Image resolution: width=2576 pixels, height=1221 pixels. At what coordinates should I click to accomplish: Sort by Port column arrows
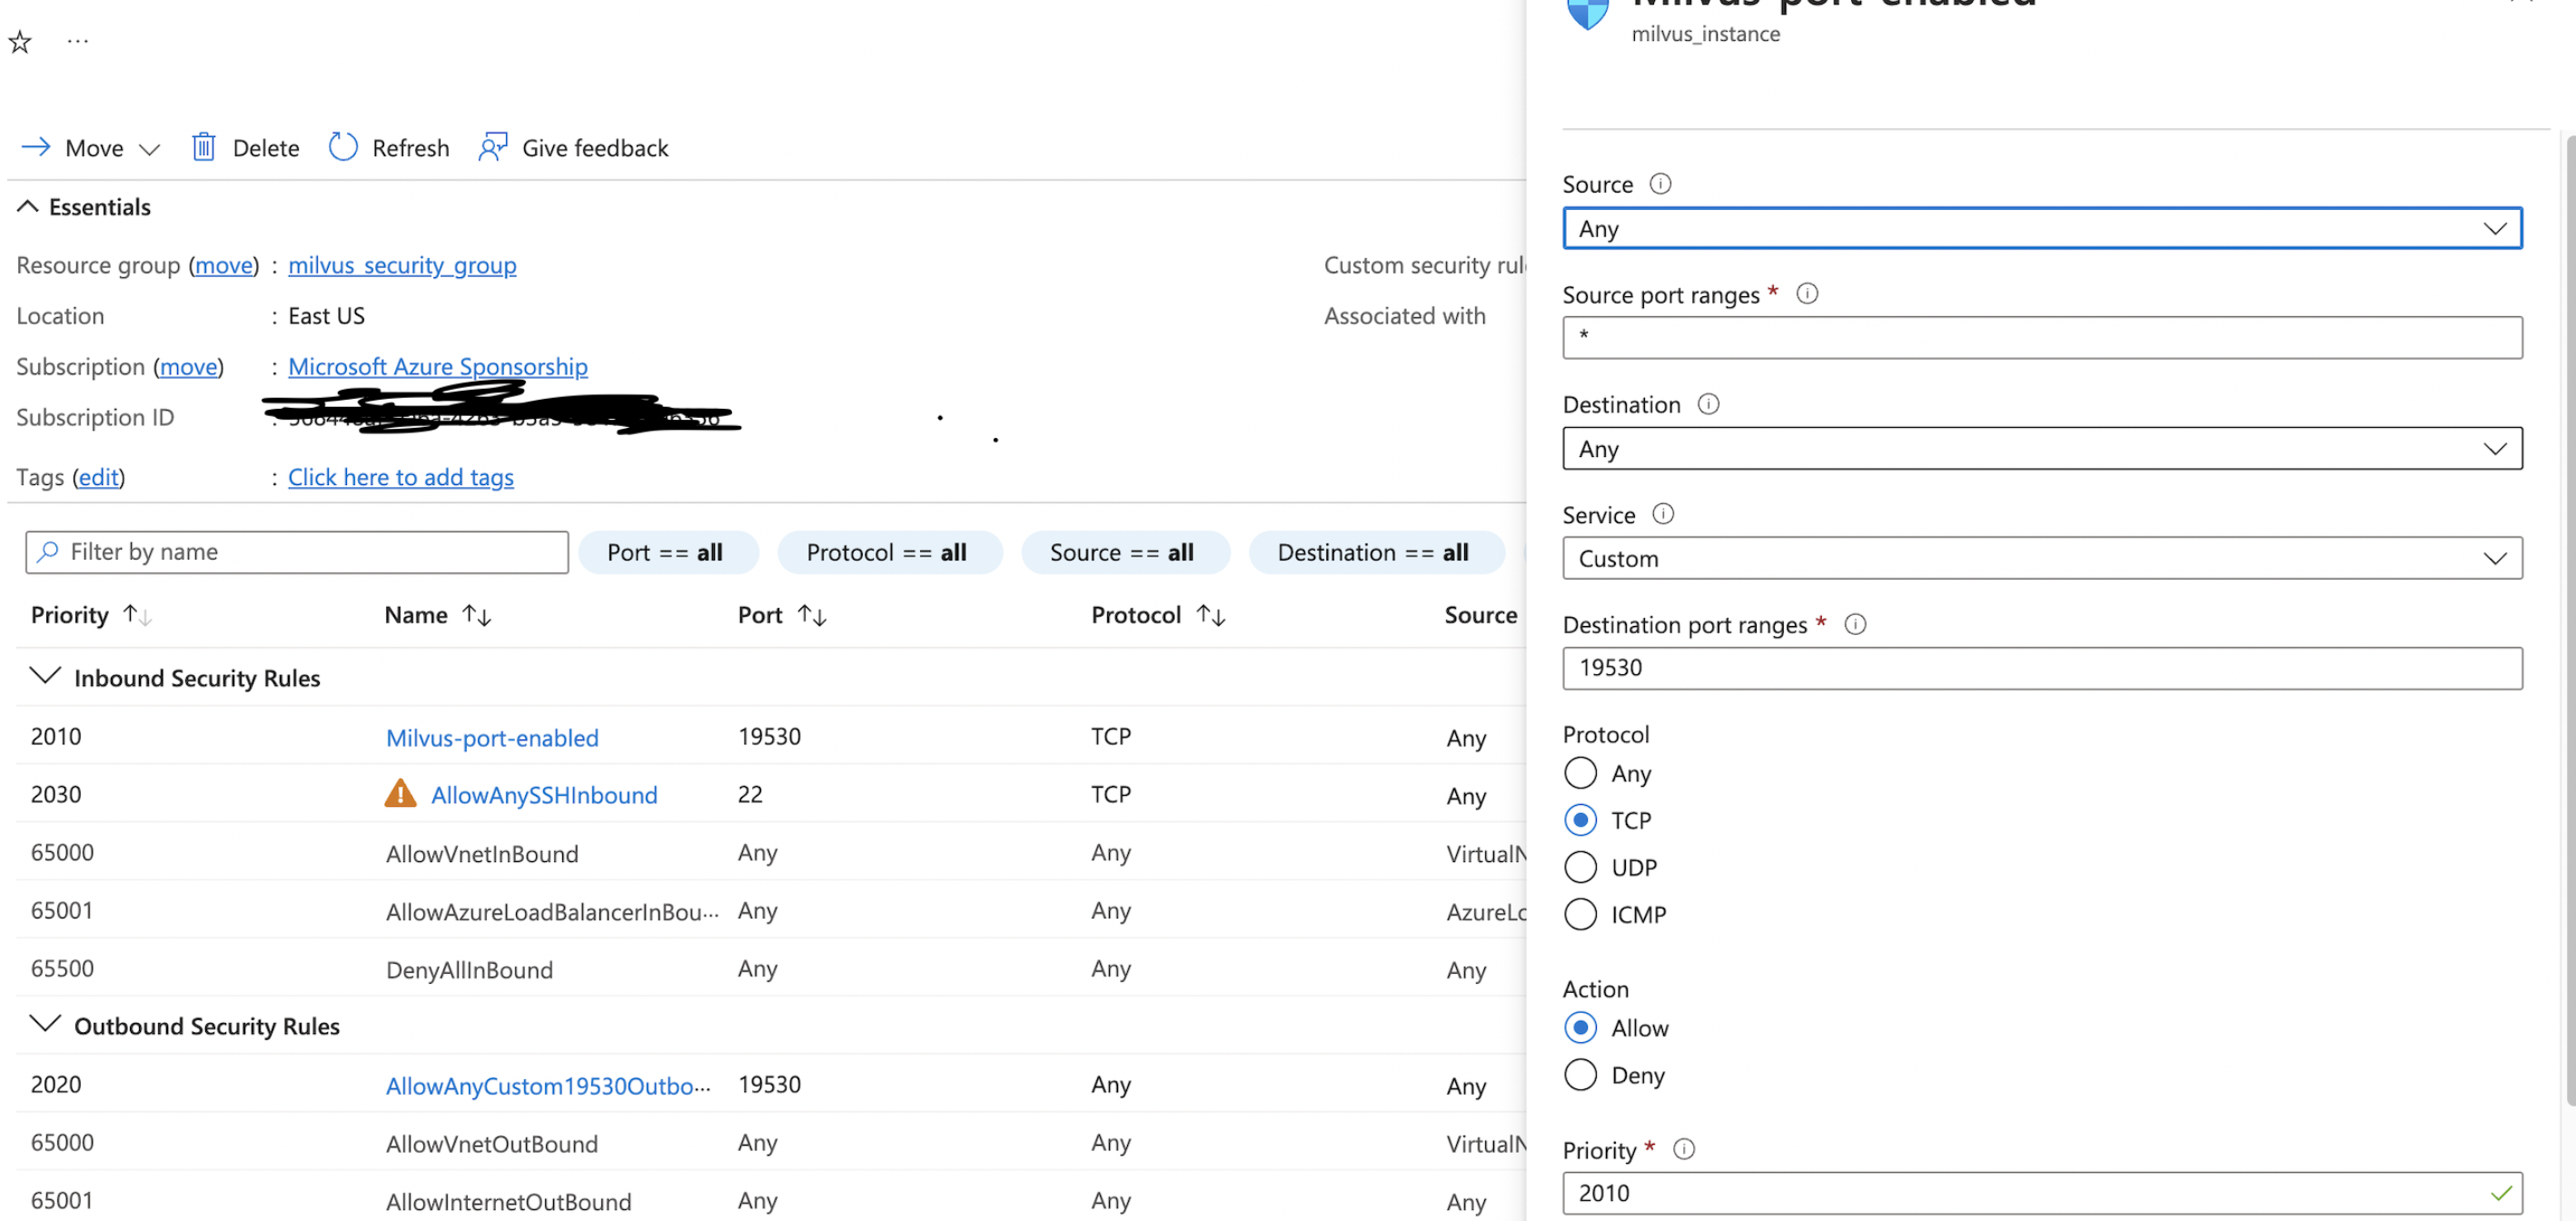(x=812, y=615)
